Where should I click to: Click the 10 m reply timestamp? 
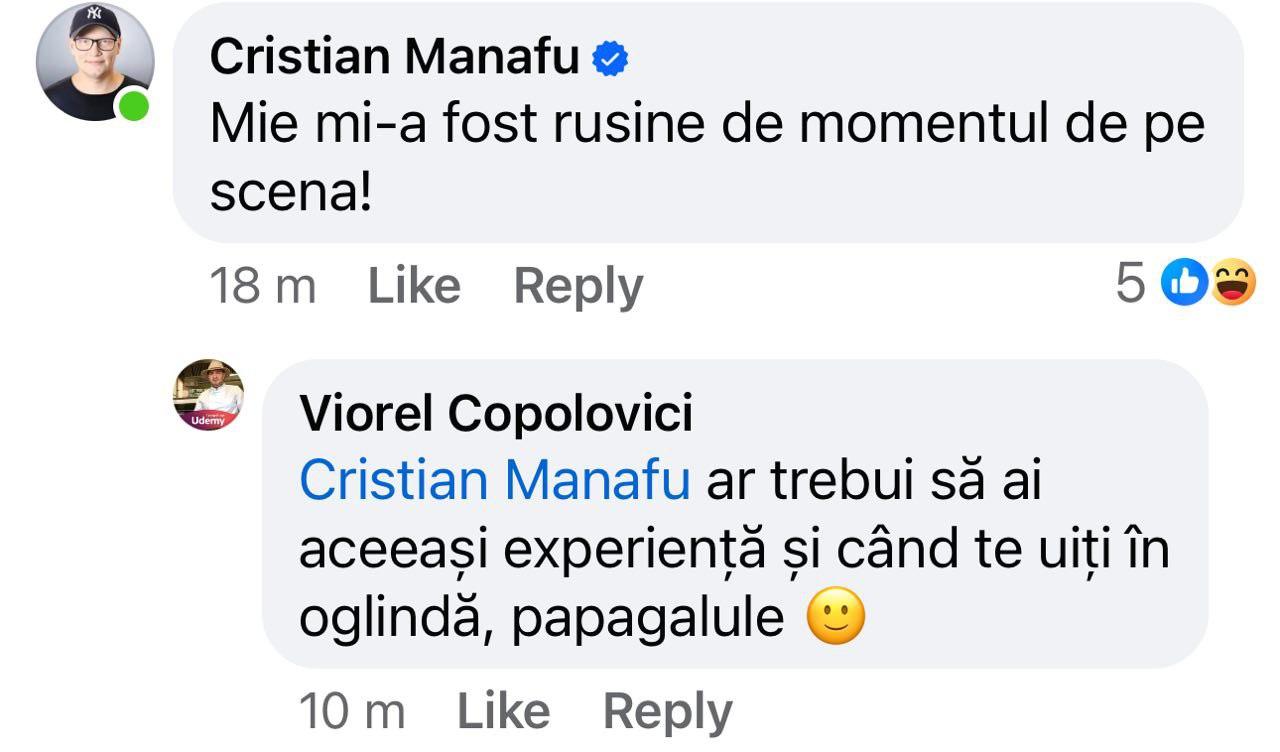pyautogui.click(x=352, y=713)
